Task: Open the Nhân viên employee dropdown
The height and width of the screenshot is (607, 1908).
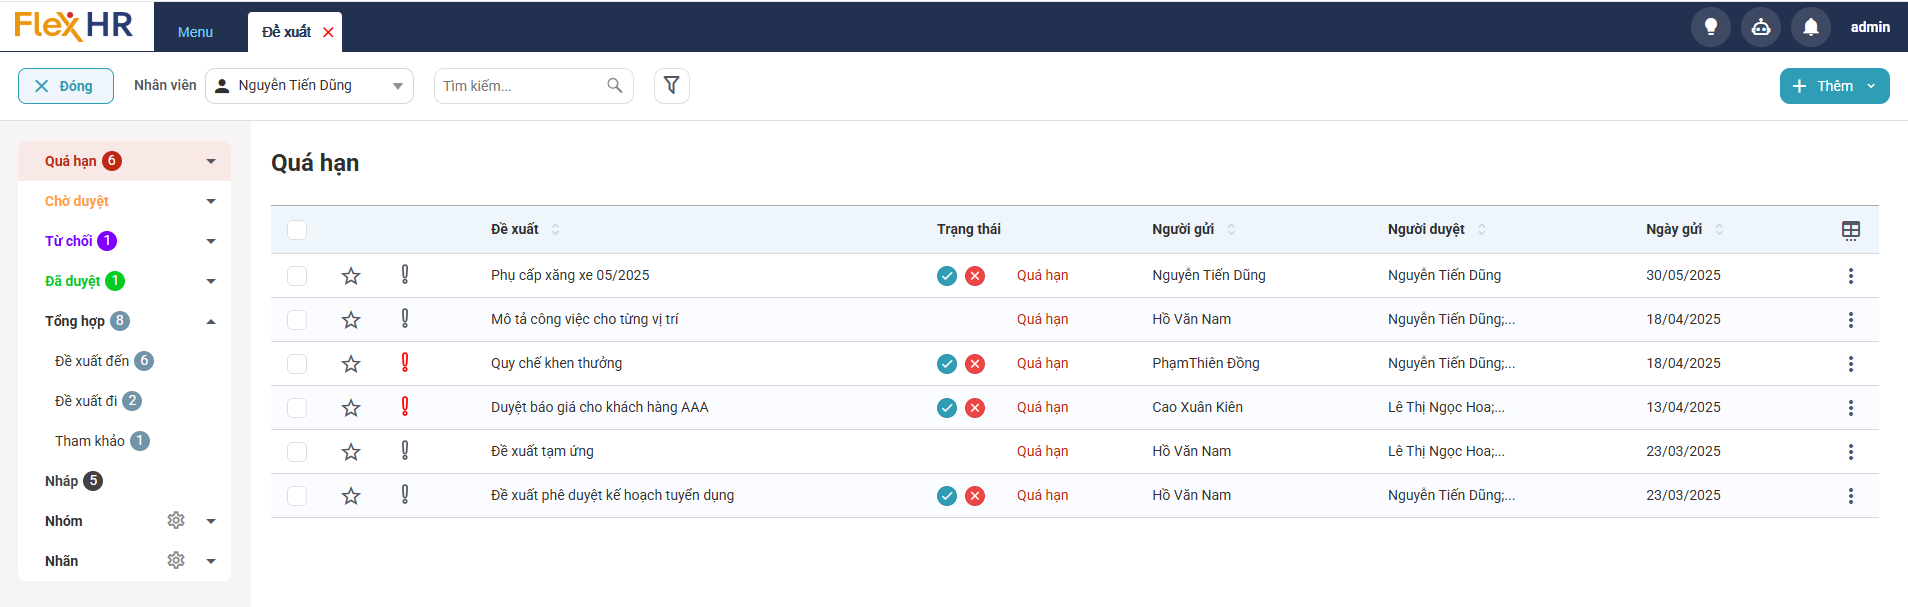Action: (x=309, y=86)
